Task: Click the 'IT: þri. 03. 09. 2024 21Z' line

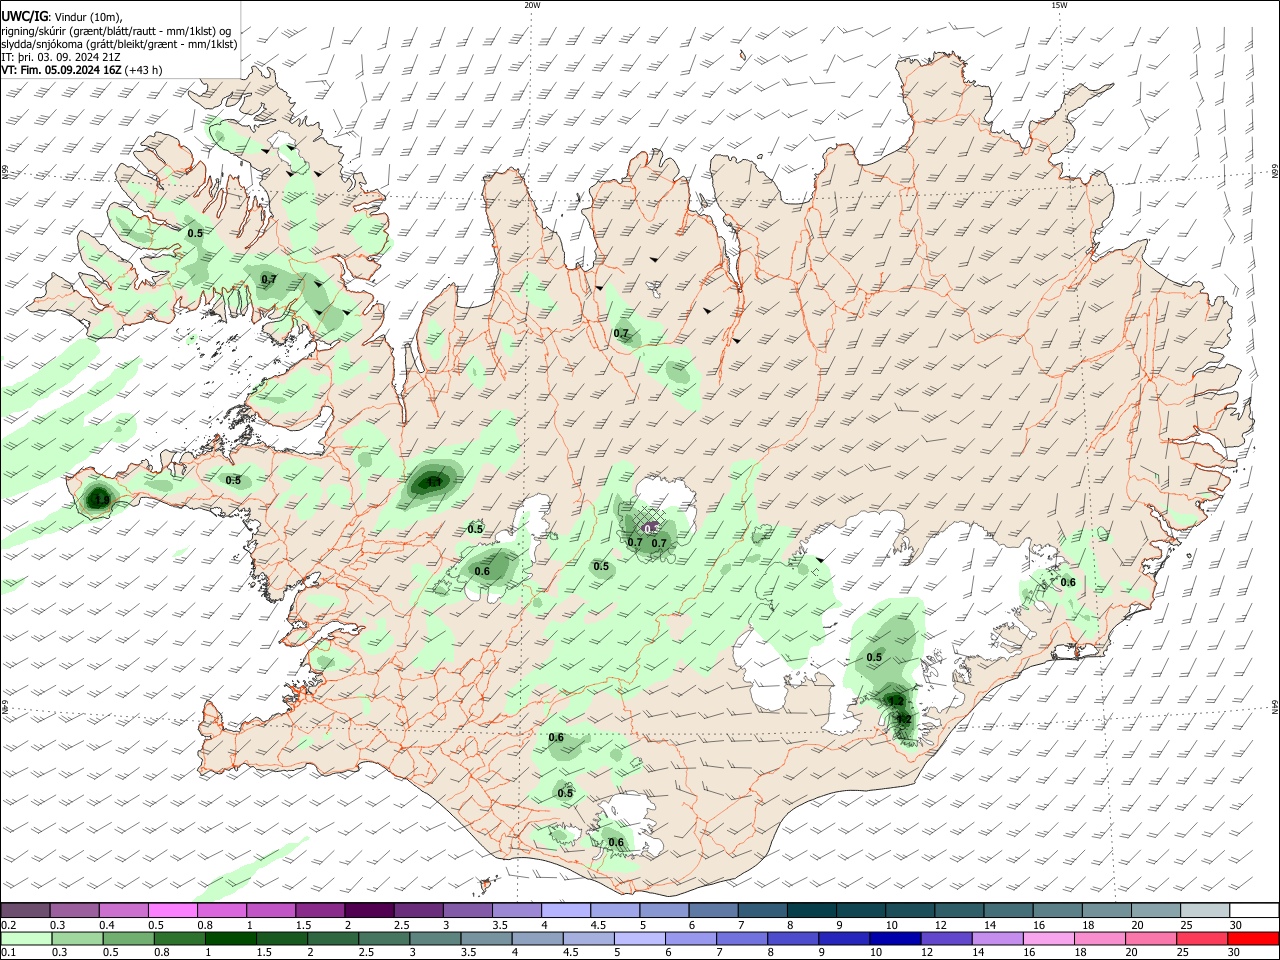Action: coord(62,57)
